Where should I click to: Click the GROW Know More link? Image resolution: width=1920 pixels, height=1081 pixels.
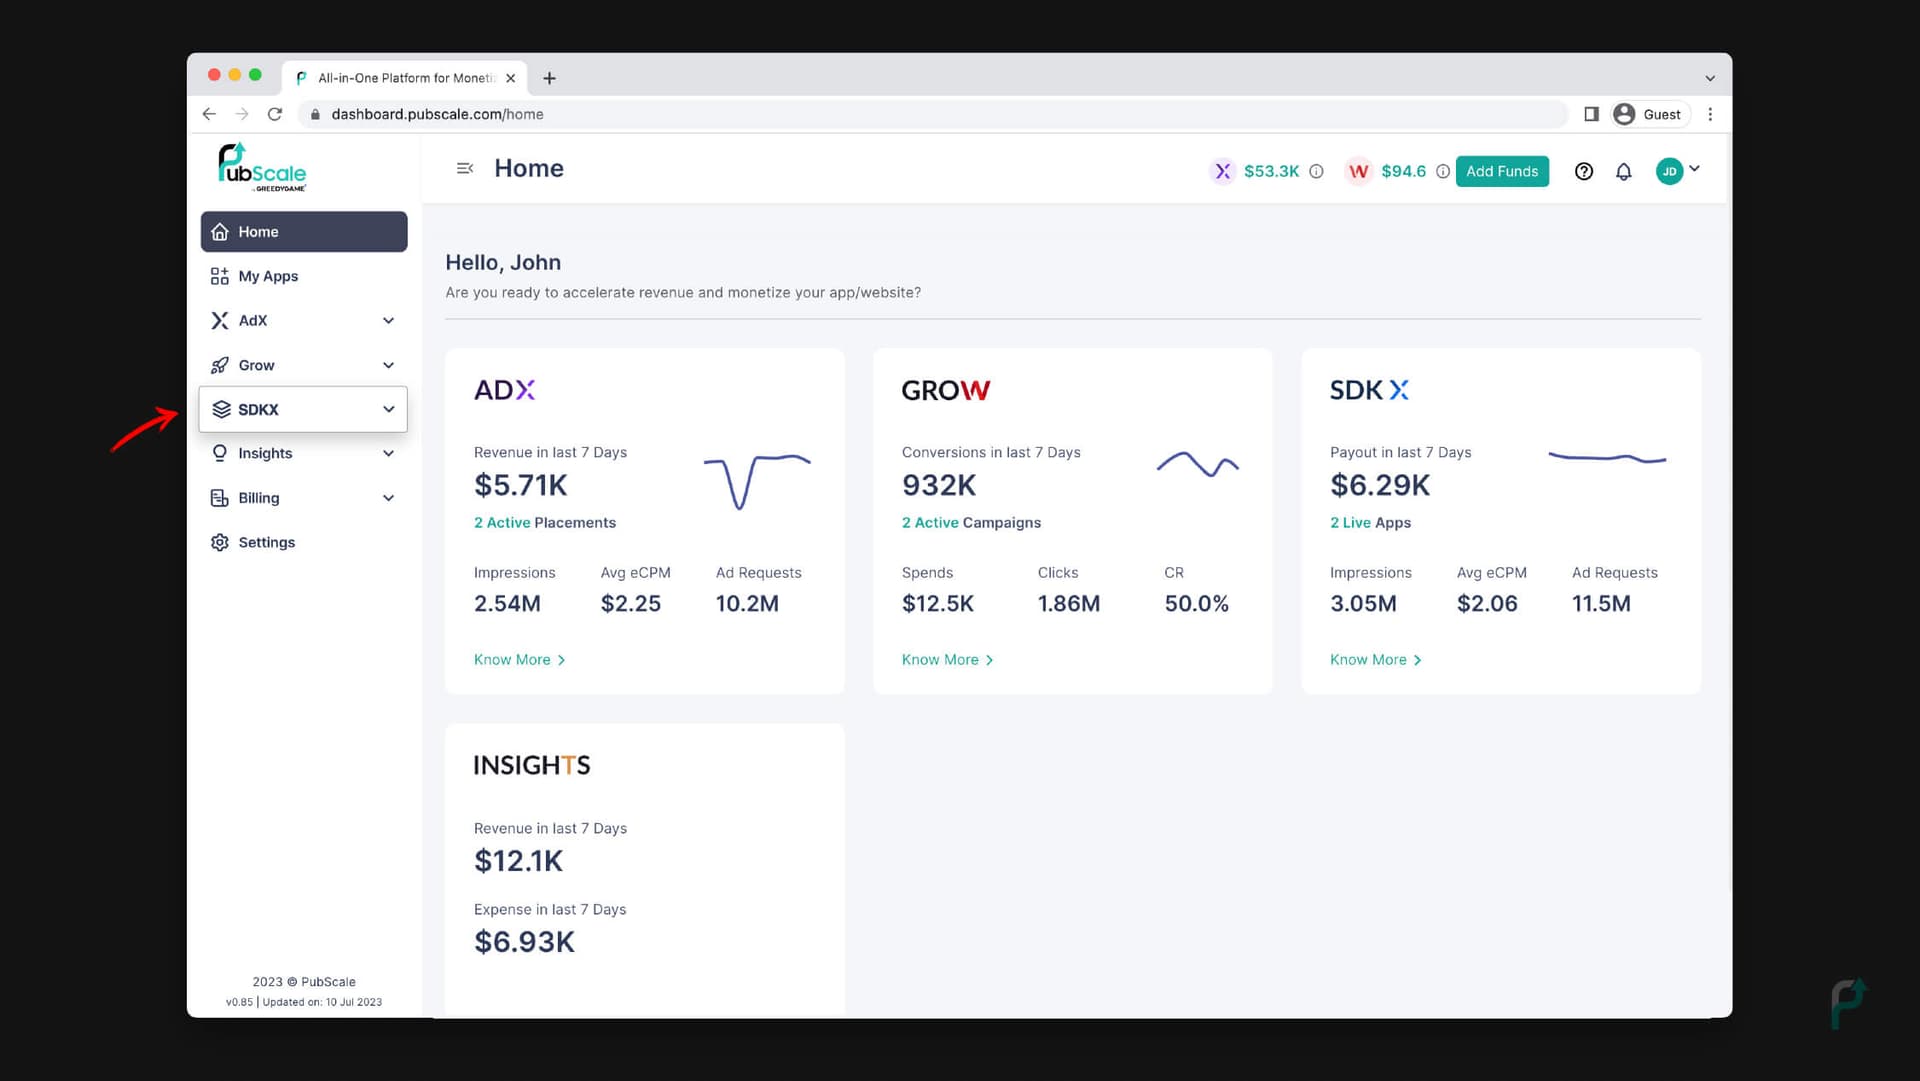(947, 659)
